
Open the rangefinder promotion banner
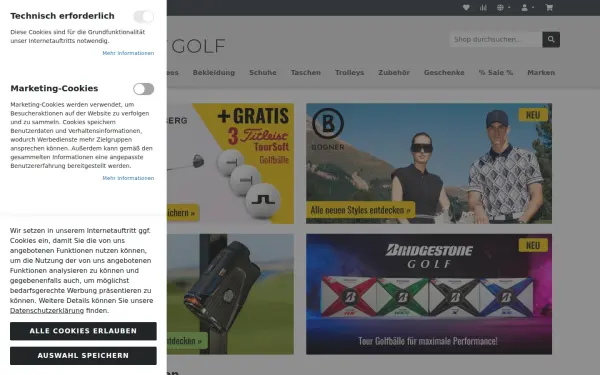230,294
